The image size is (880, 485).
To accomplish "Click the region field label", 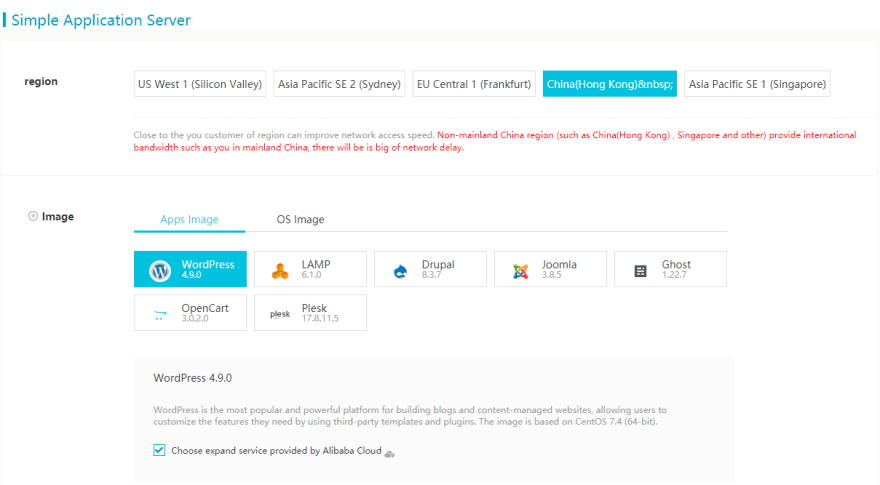I will tap(41, 81).
